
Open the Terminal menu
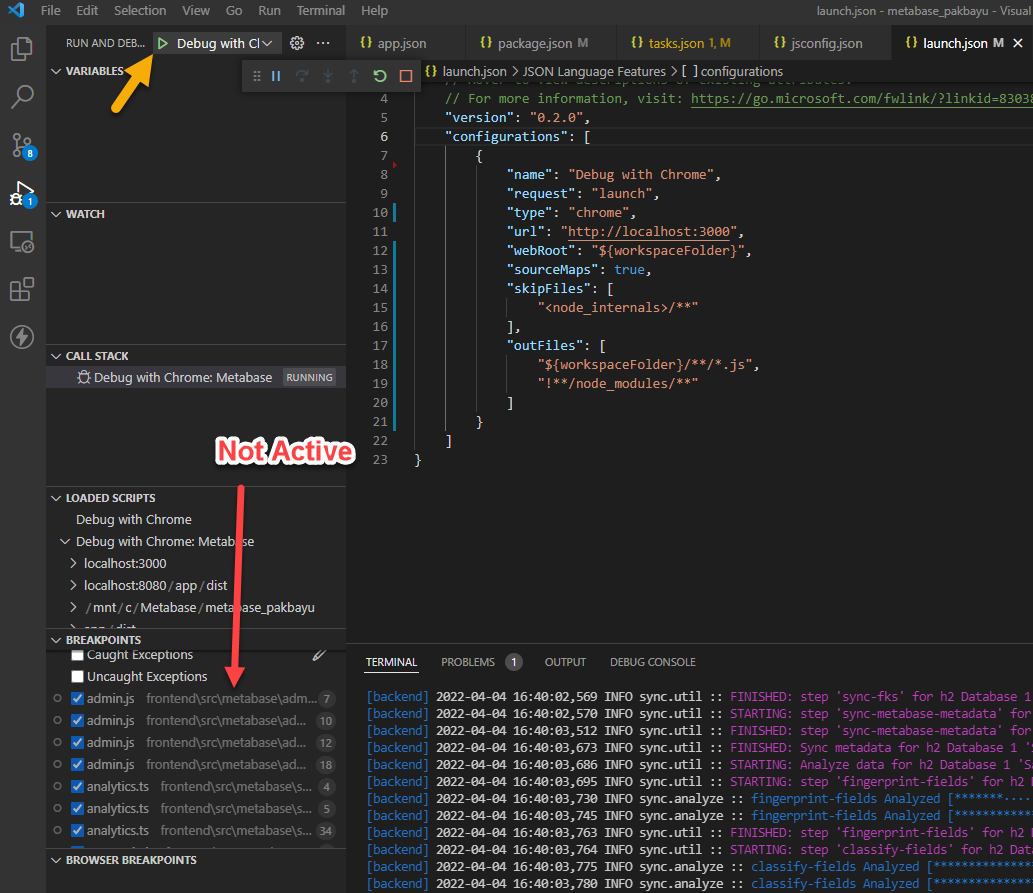click(320, 11)
